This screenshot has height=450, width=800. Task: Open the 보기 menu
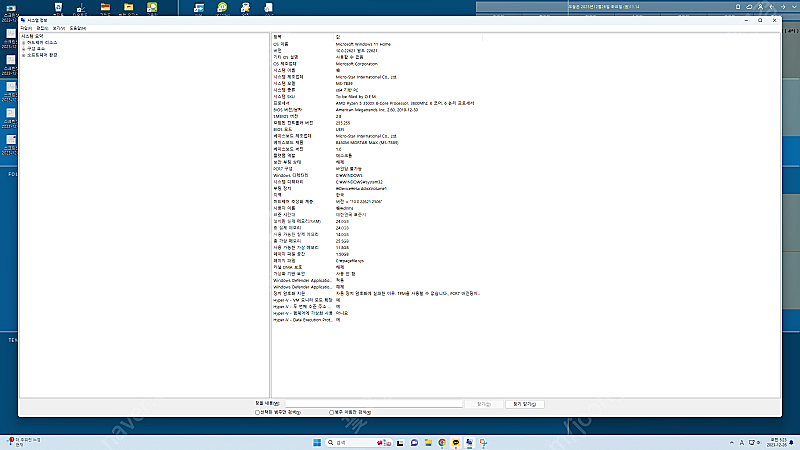tap(59, 28)
